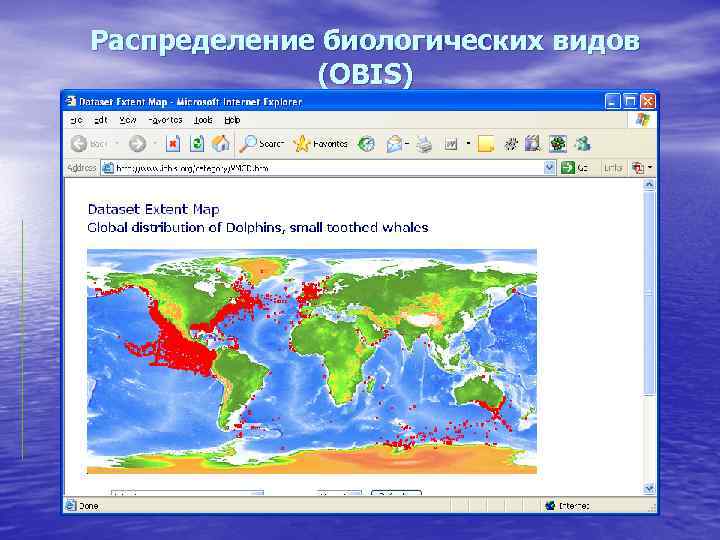Open the Edit menu

(101, 120)
